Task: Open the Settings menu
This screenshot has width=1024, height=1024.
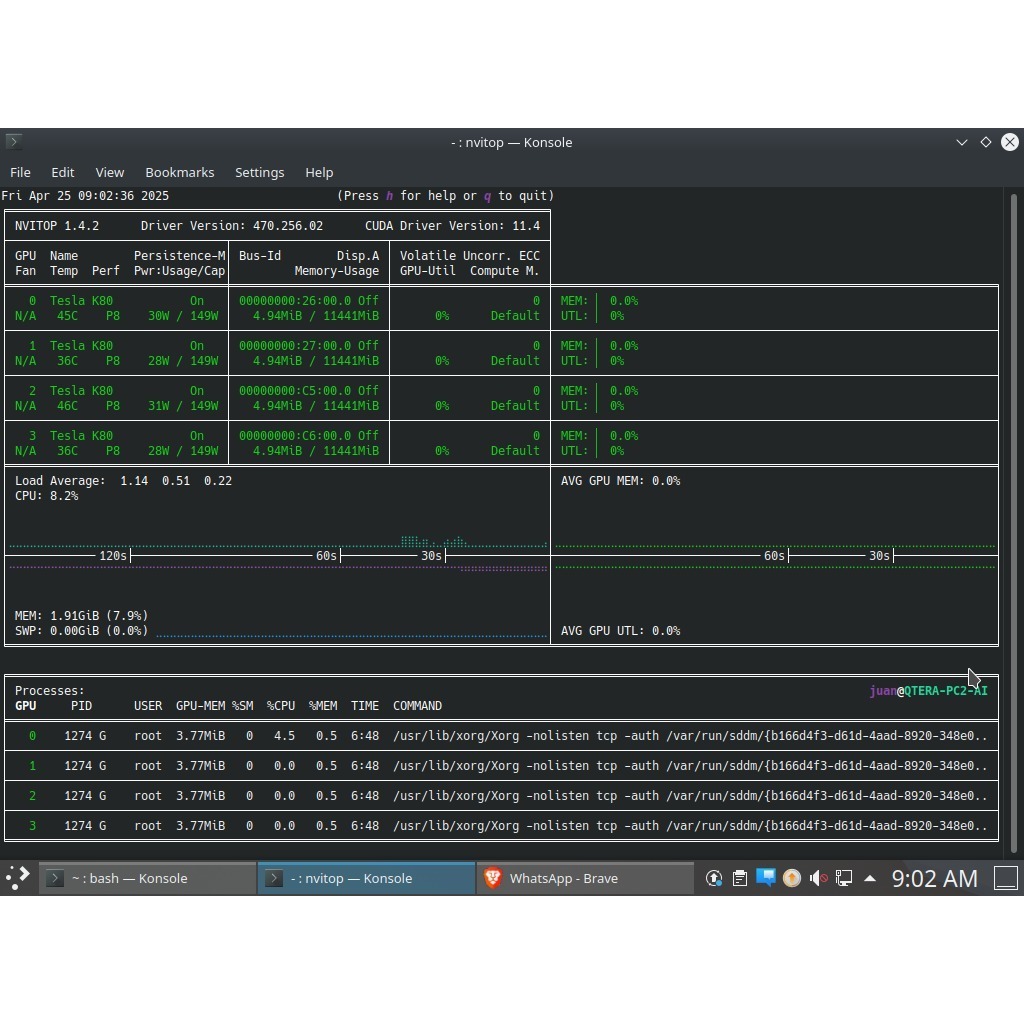Action: [259, 172]
